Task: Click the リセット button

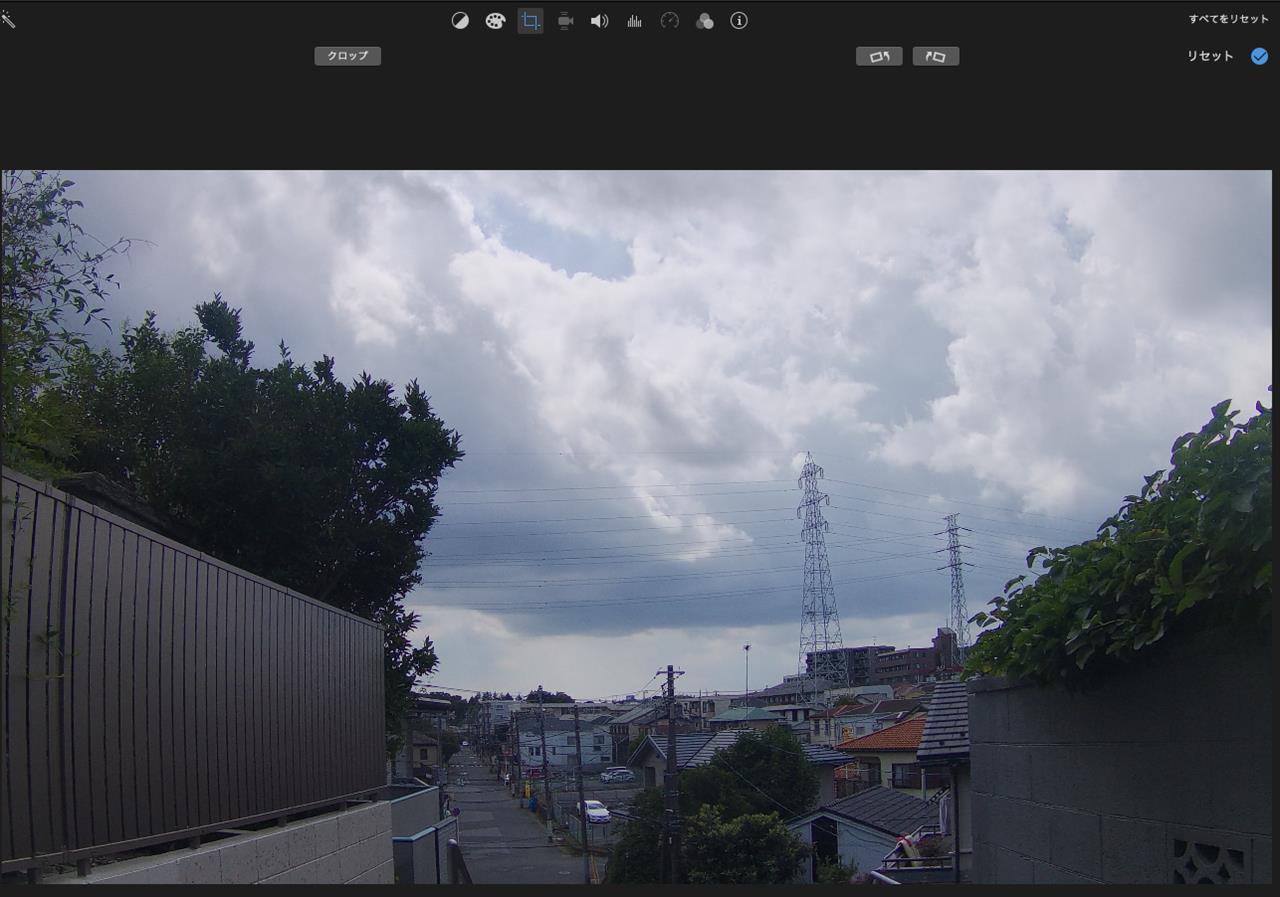Action: (1210, 56)
